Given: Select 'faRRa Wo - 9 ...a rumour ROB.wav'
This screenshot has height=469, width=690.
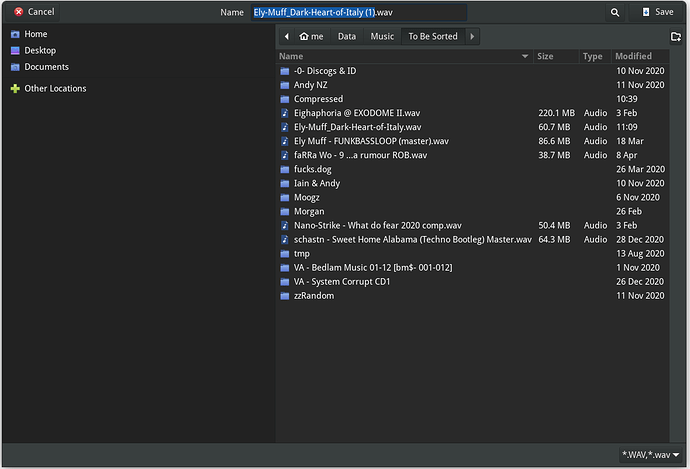Looking at the screenshot, I should [x=360, y=155].
